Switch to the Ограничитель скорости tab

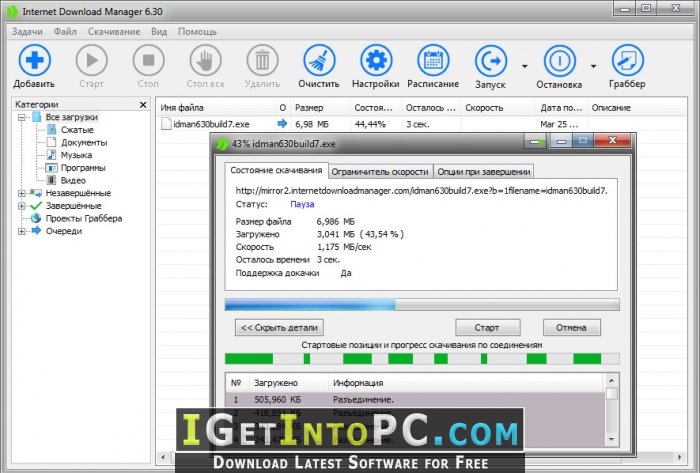click(380, 172)
